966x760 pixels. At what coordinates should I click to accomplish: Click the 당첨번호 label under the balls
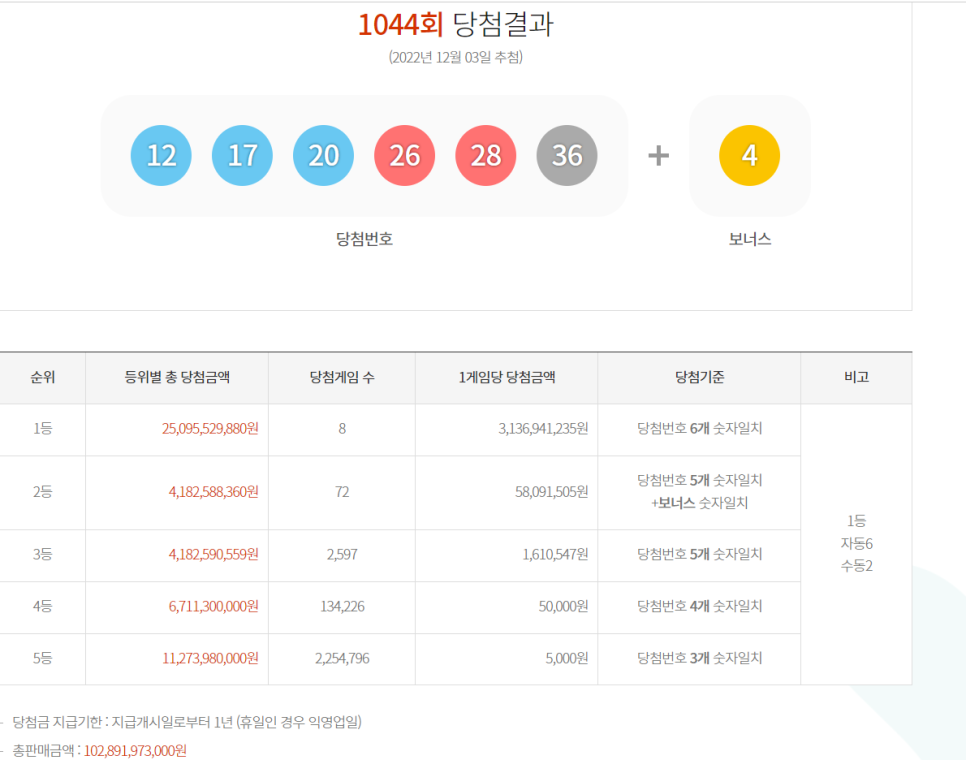coord(364,239)
